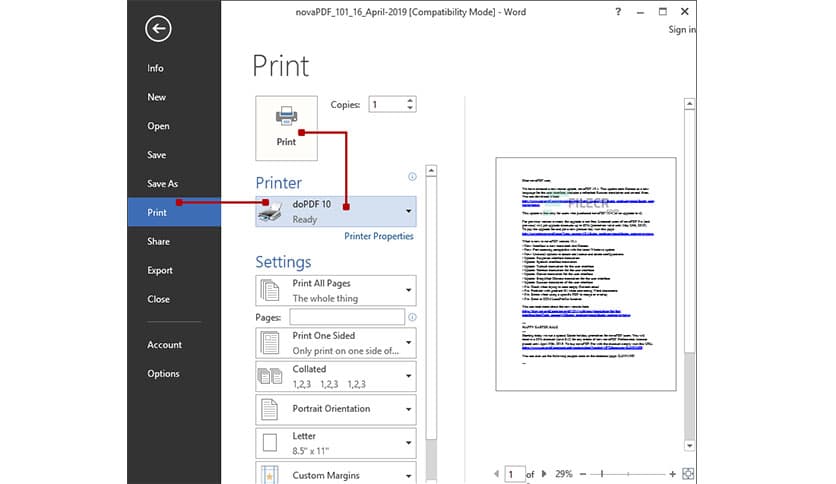Click preview scrollbar up arrow
The image size is (836, 484).
(689, 104)
